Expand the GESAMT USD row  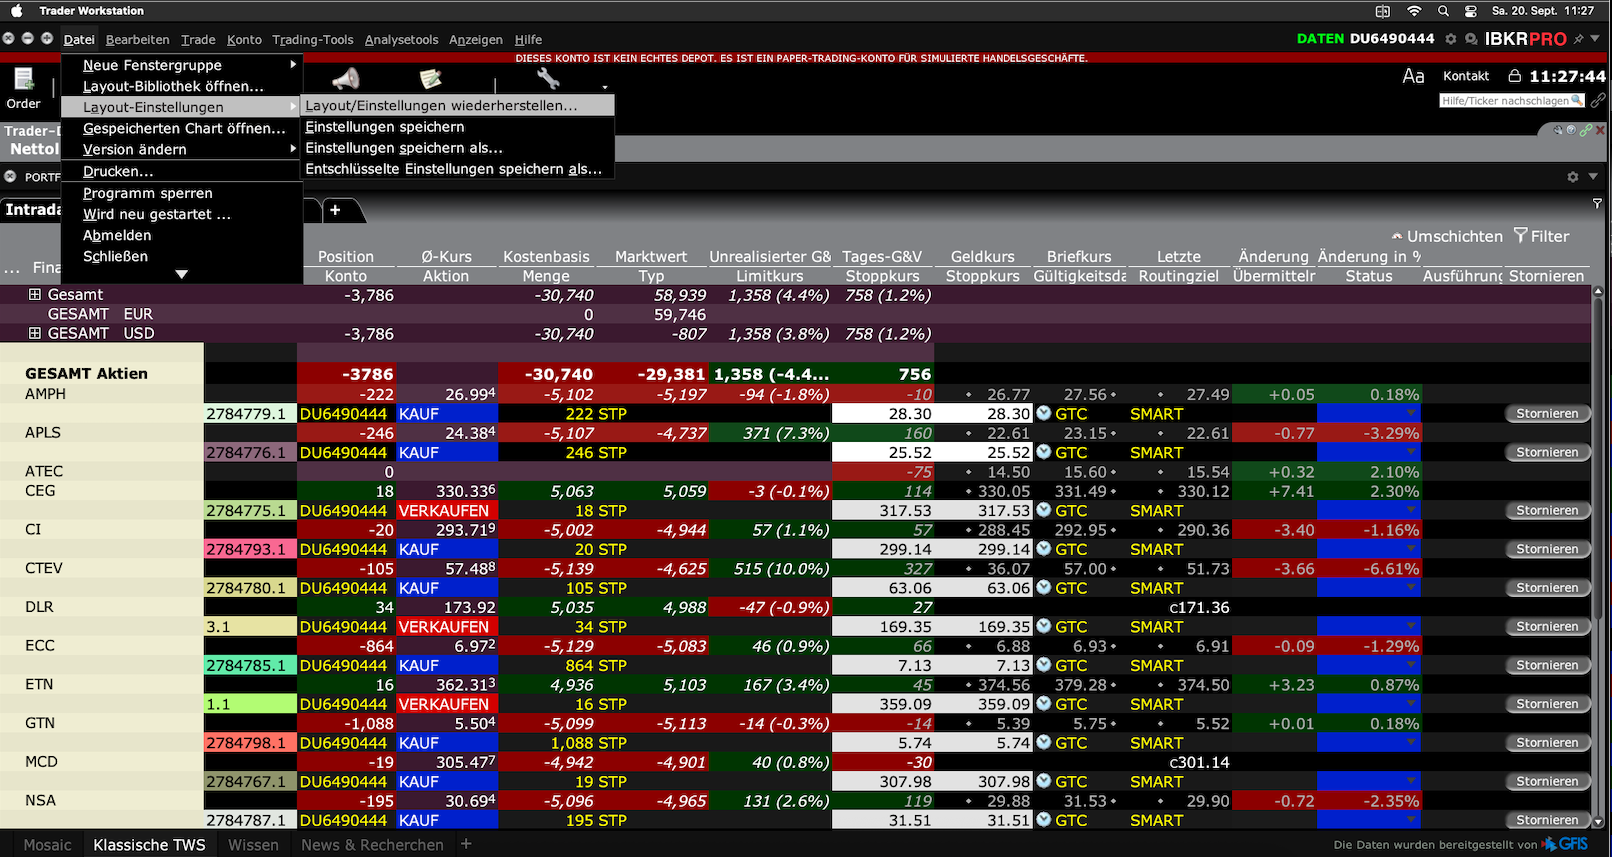click(x=35, y=334)
